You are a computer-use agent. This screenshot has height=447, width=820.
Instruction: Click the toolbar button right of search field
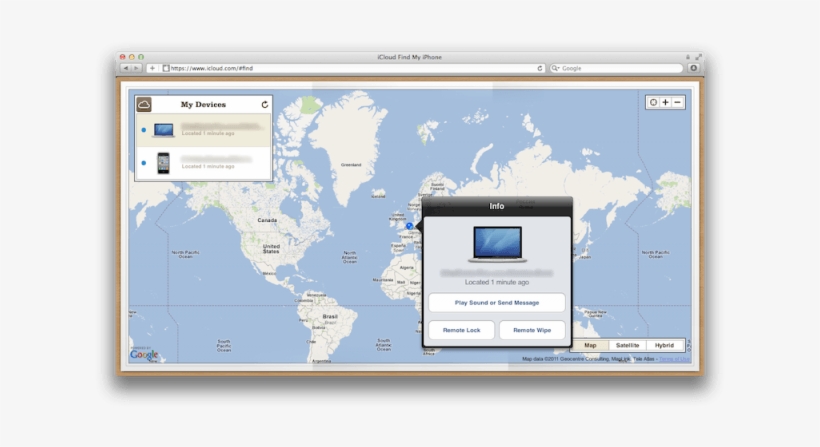[693, 68]
